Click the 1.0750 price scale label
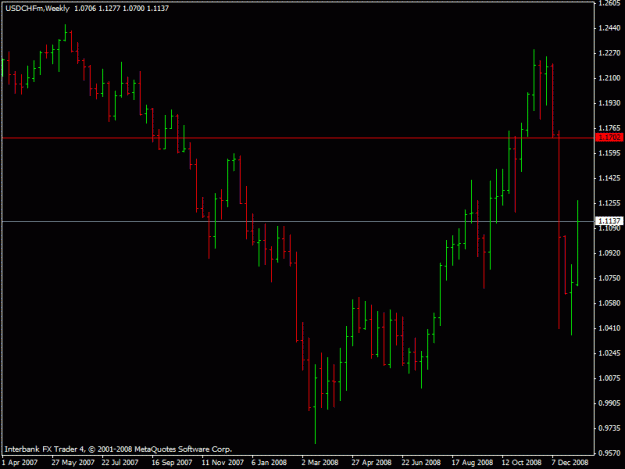 pyautogui.click(x=609, y=278)
